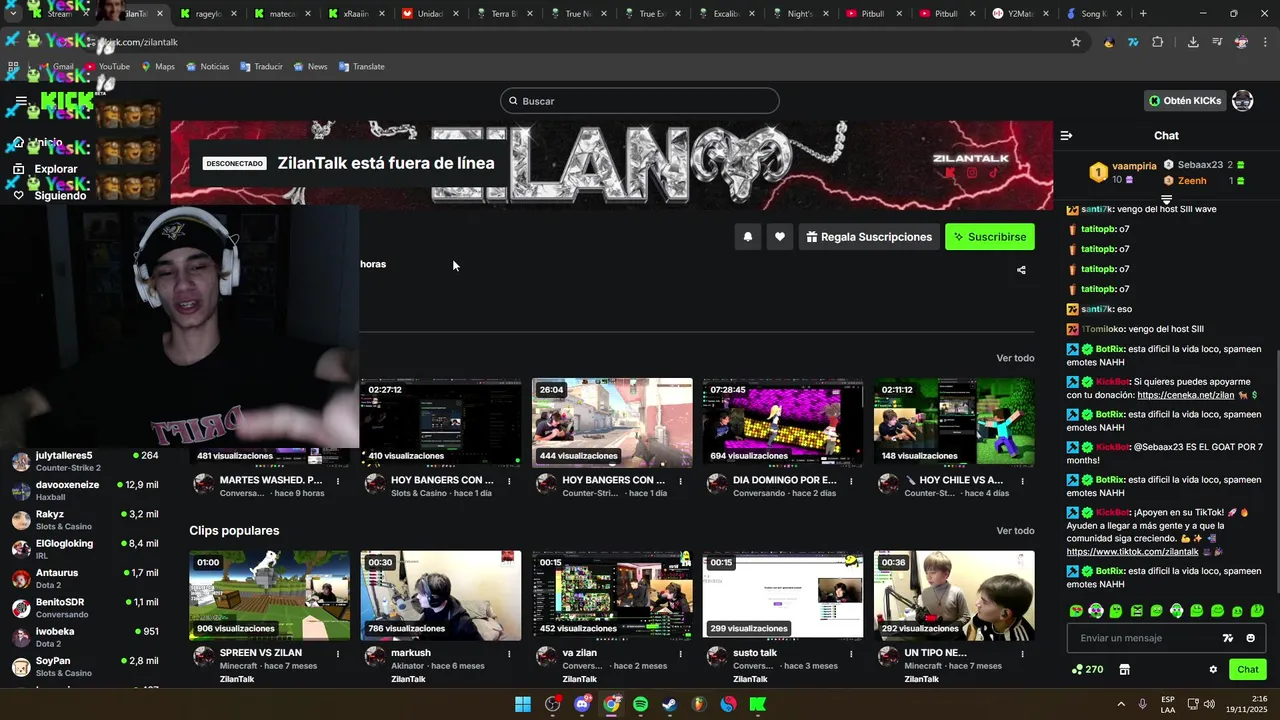Open the tiktok.com/zilantalk link in chat
1280x720 pixels.
(1132, 552)
